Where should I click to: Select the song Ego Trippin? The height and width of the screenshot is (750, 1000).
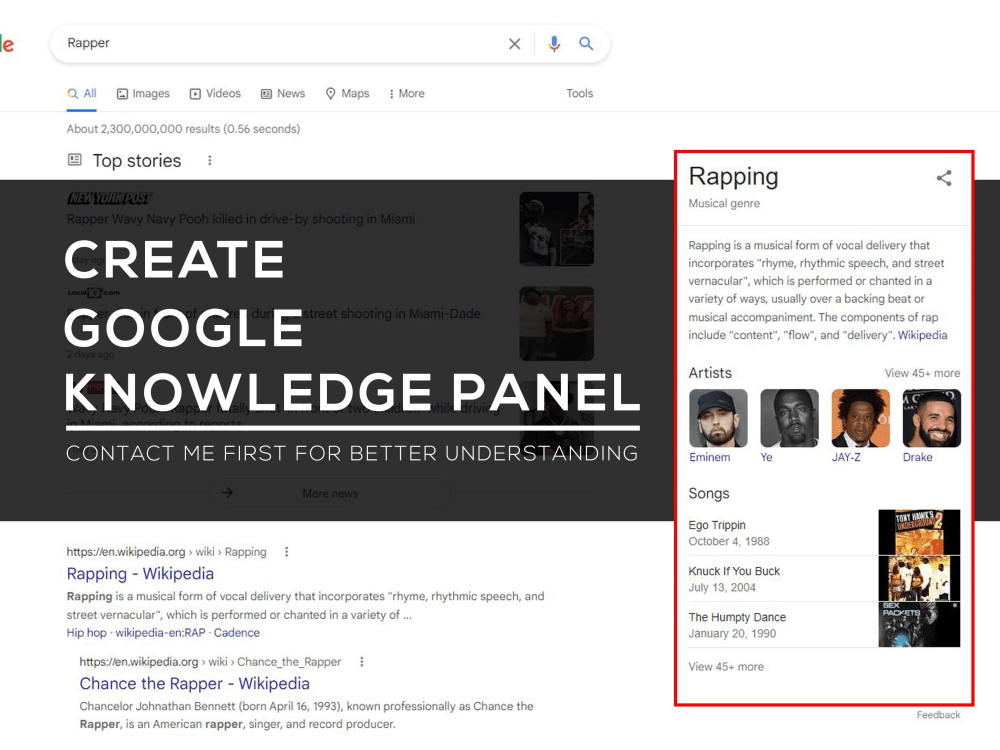(717, 525)
